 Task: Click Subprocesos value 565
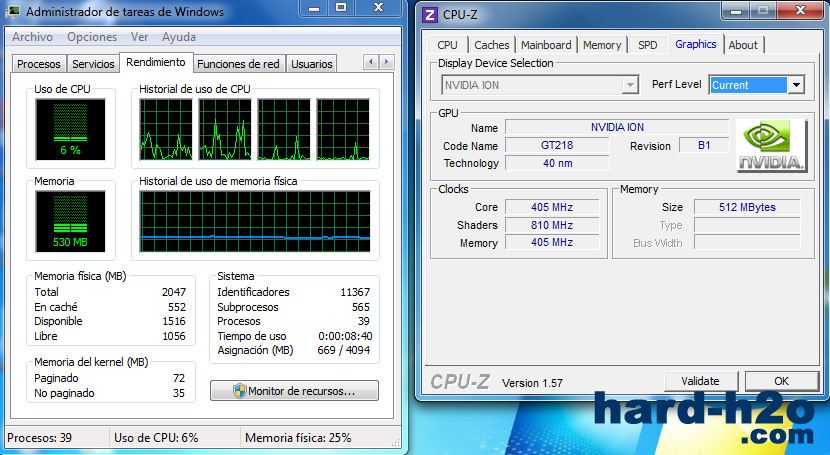[360, 307]
